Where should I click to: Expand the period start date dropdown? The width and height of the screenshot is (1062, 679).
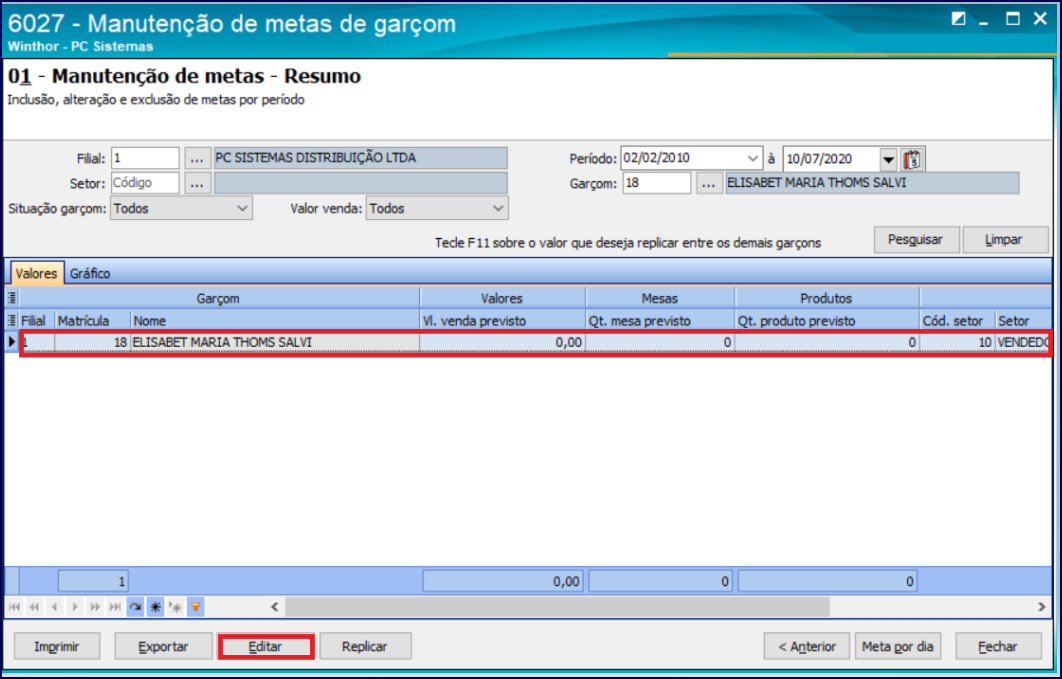[x=752, y=158]
